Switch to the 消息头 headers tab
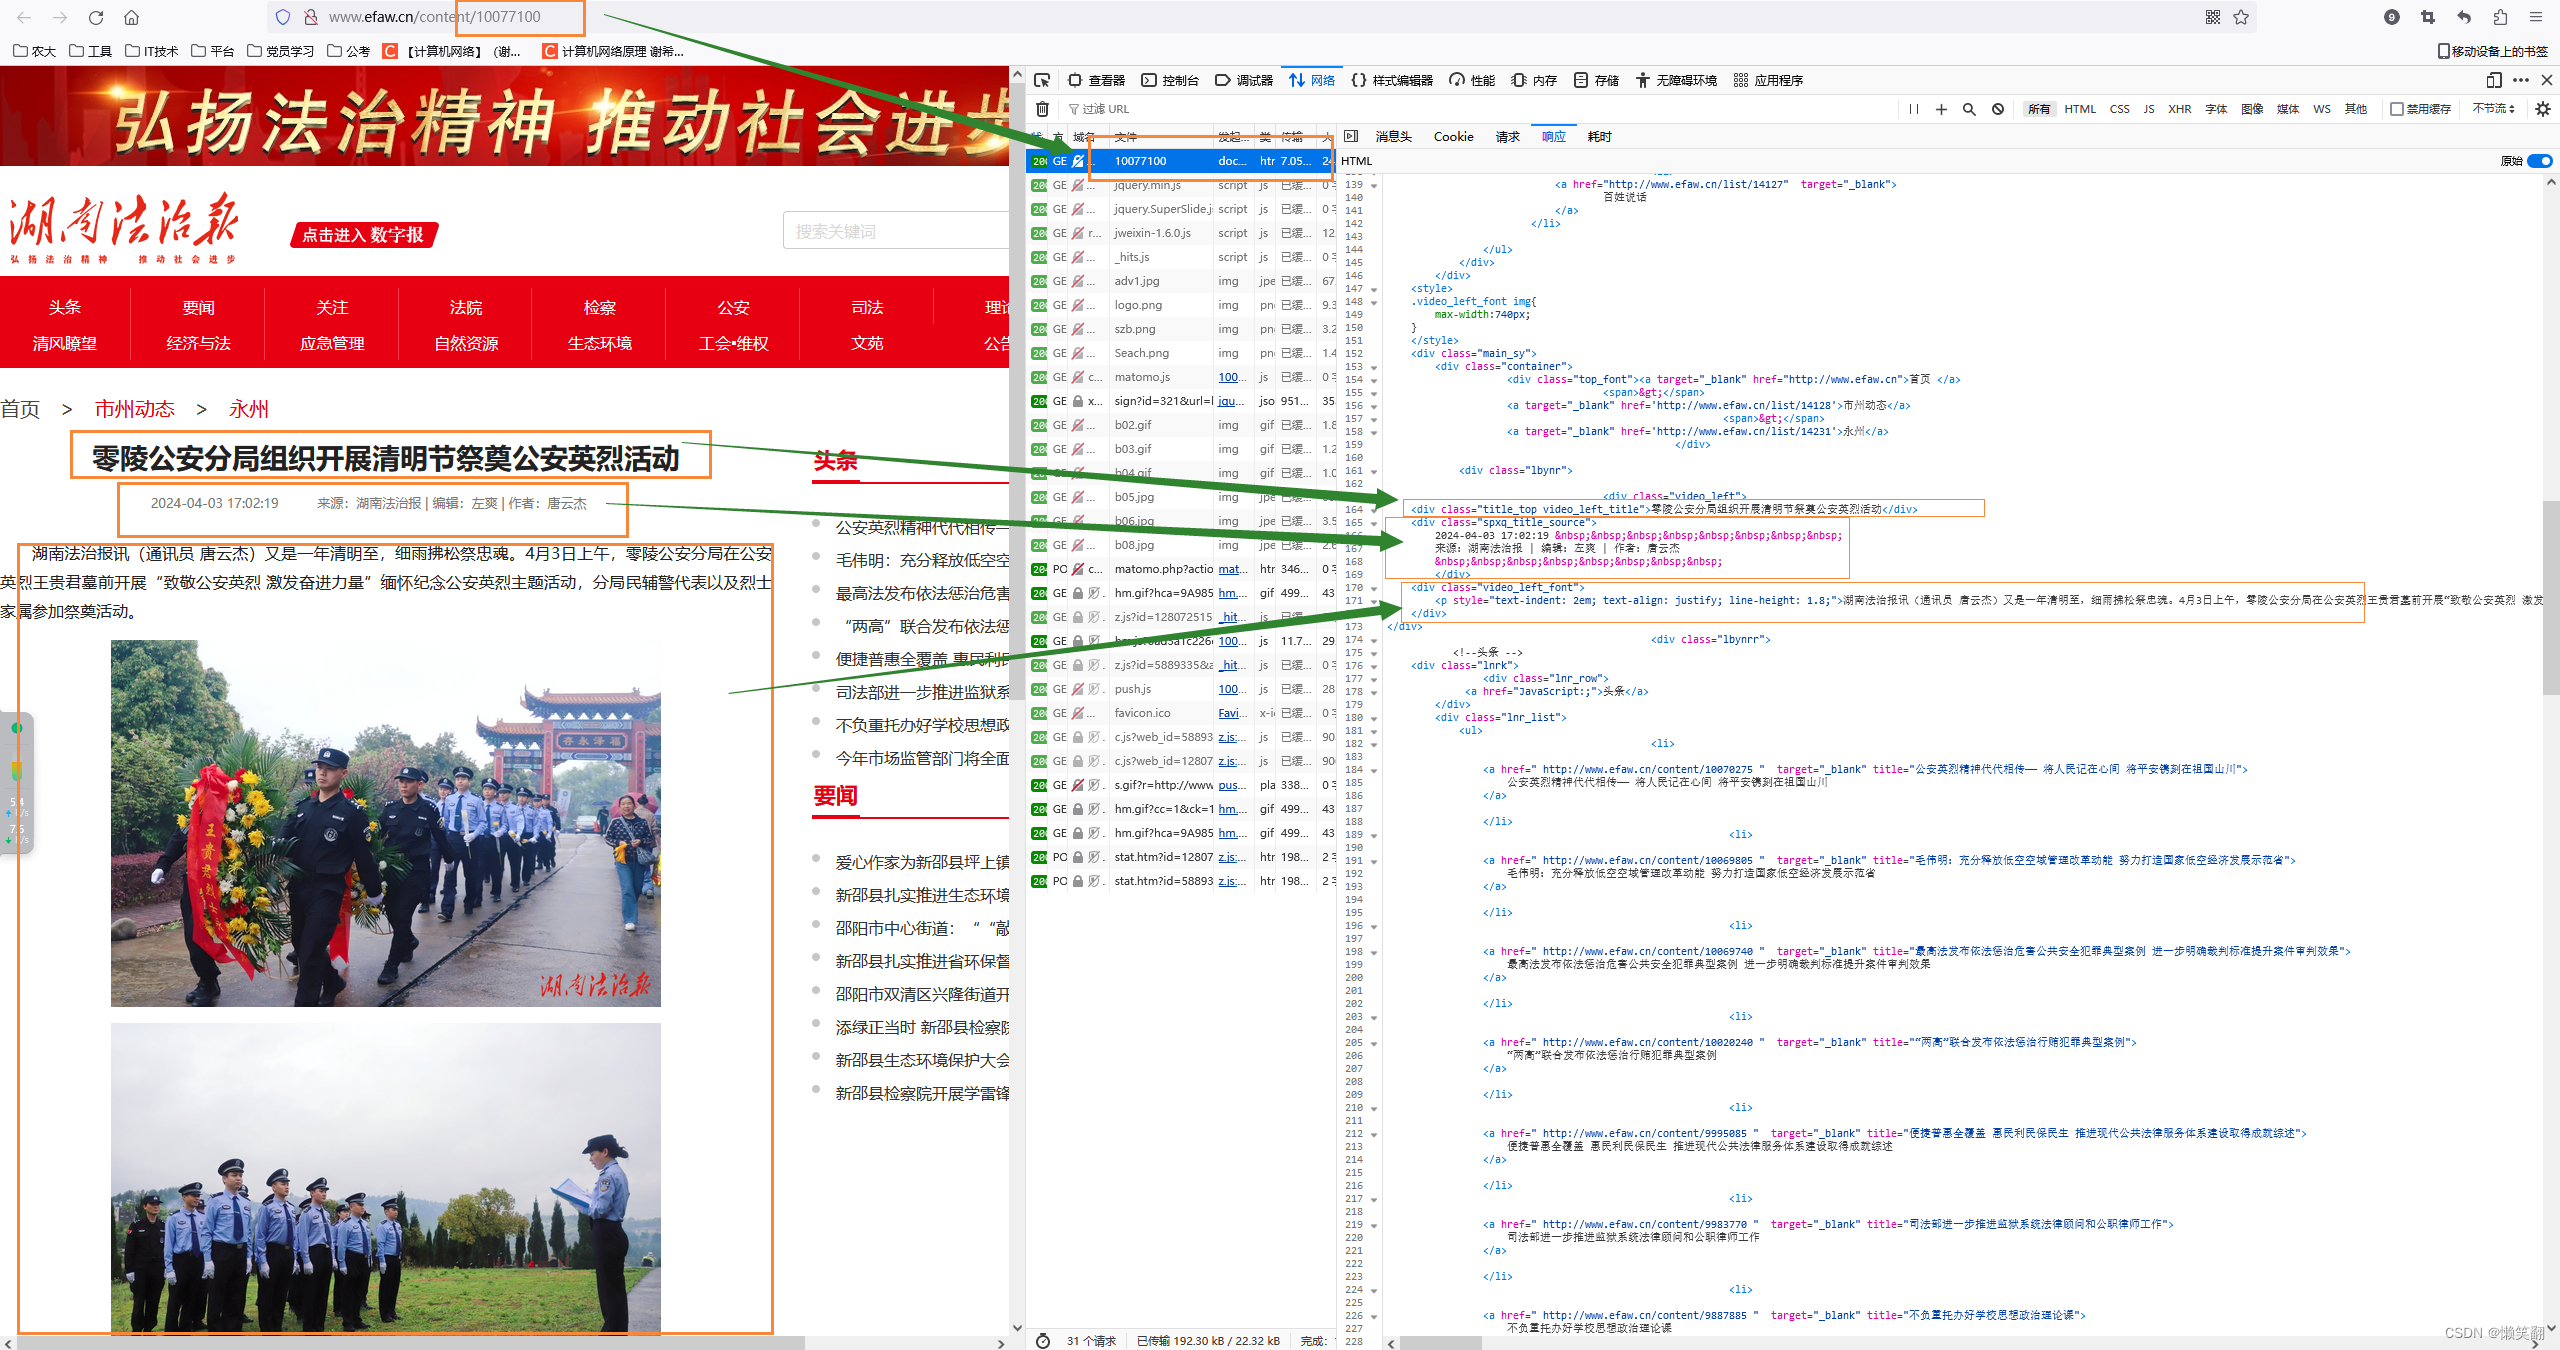2560x1350 pixels. tap(1393, 136)
